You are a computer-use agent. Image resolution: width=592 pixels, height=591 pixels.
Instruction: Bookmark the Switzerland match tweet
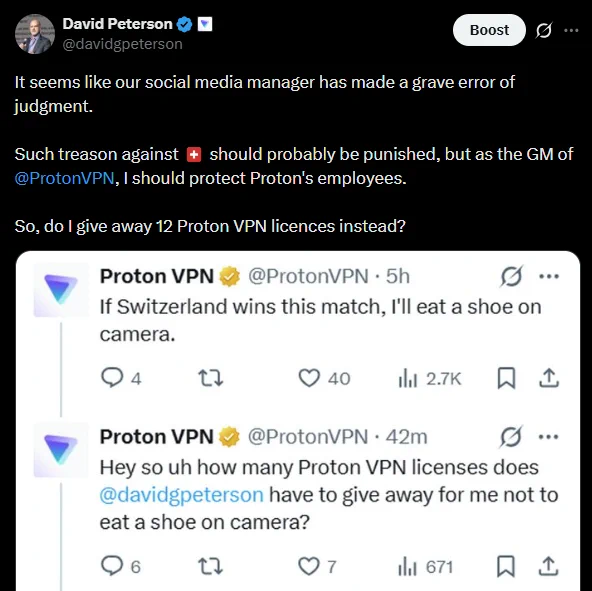pos(506,378)
